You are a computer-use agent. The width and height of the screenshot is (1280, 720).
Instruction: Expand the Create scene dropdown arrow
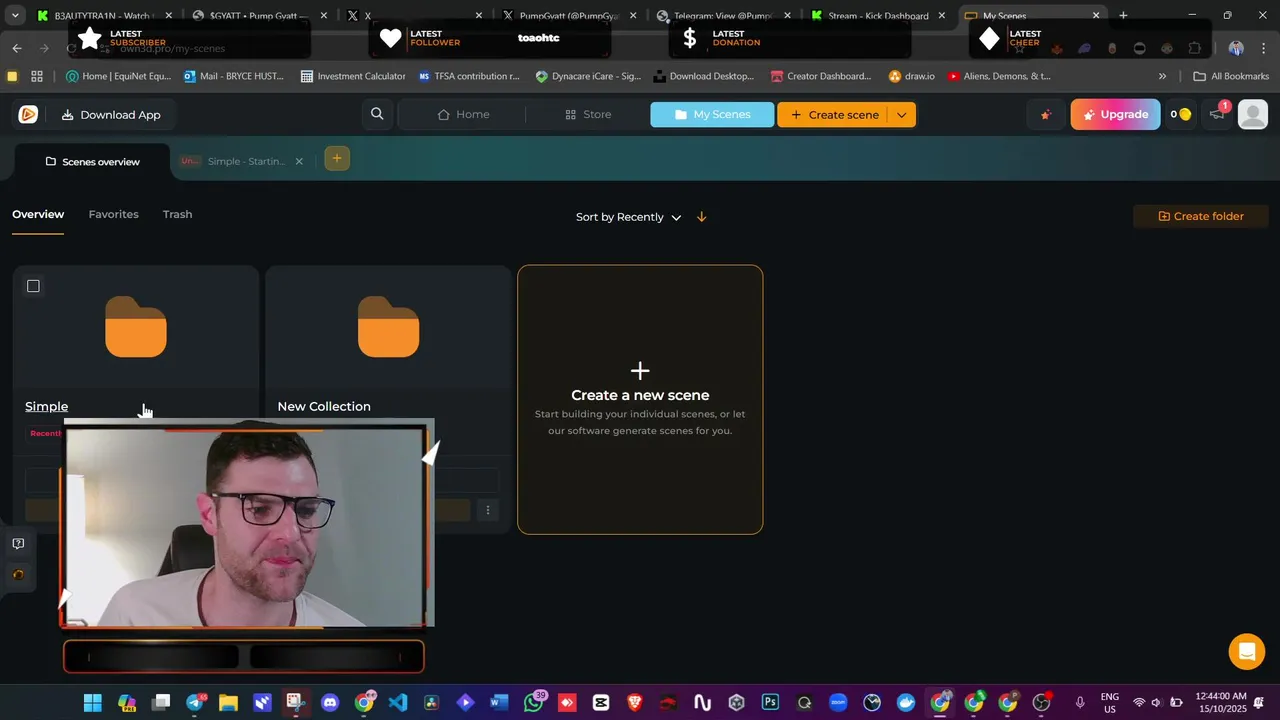click(902, 115)
